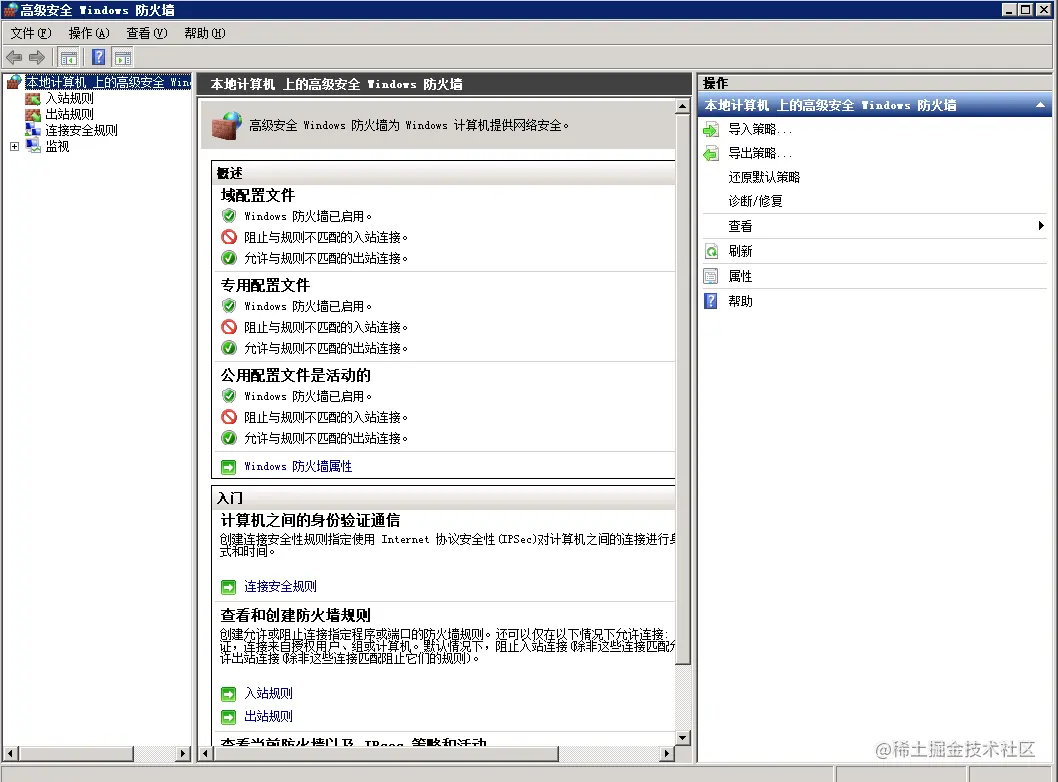Click the connection security rules tree icon
1058x782 pixels.
33,130
